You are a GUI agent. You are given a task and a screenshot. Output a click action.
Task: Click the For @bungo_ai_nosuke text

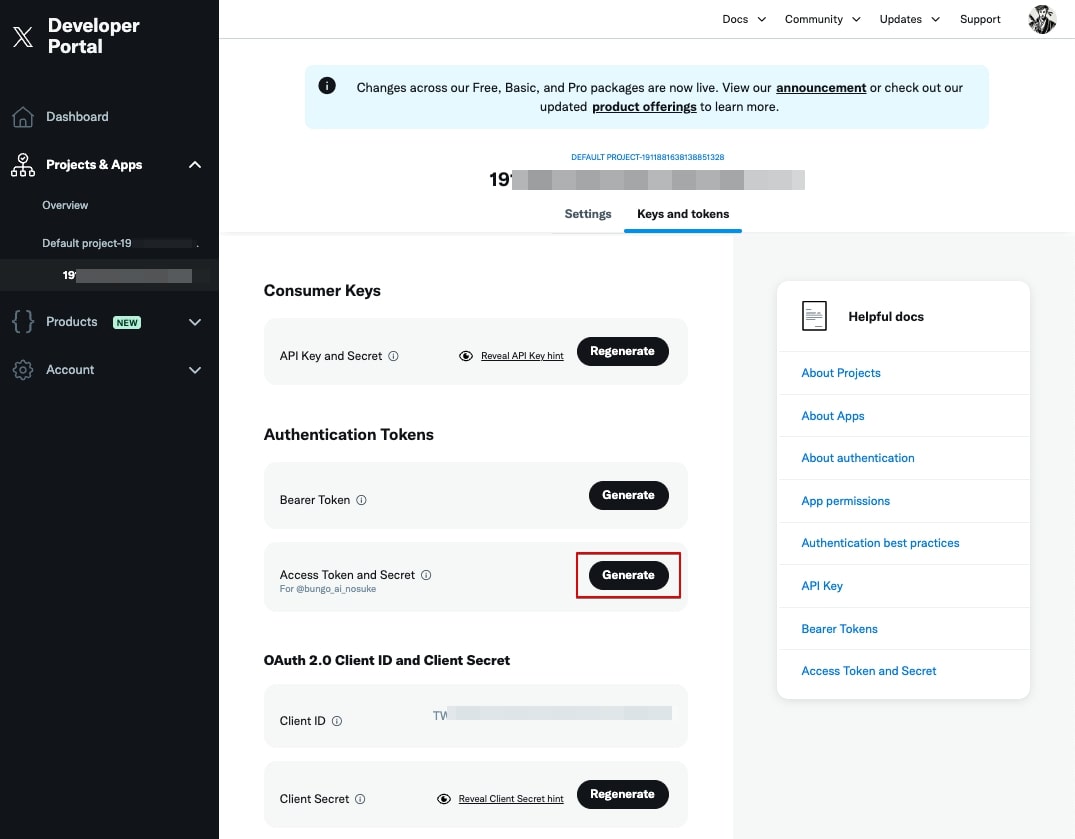[x=328, y=589]
